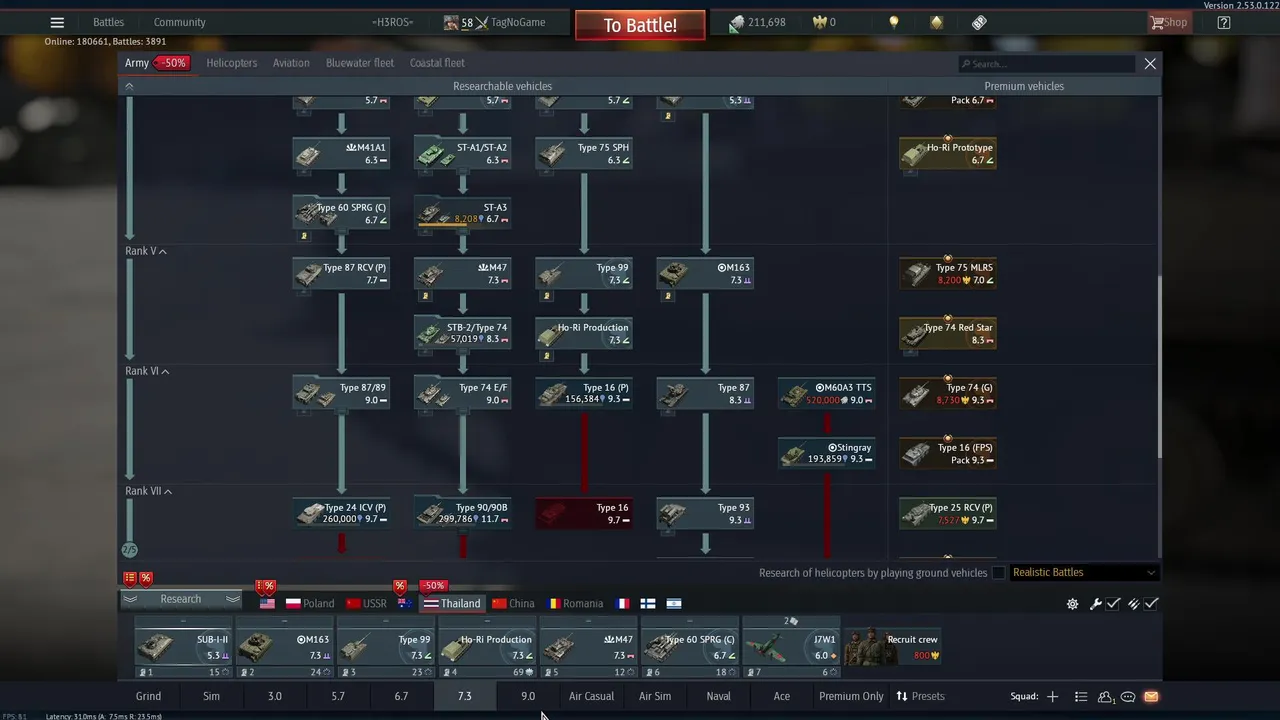Screen dimensions: 1280x720
Task: Click the H3ROS squadron tag
Action: pyautogui.click(x=392, y=23)
